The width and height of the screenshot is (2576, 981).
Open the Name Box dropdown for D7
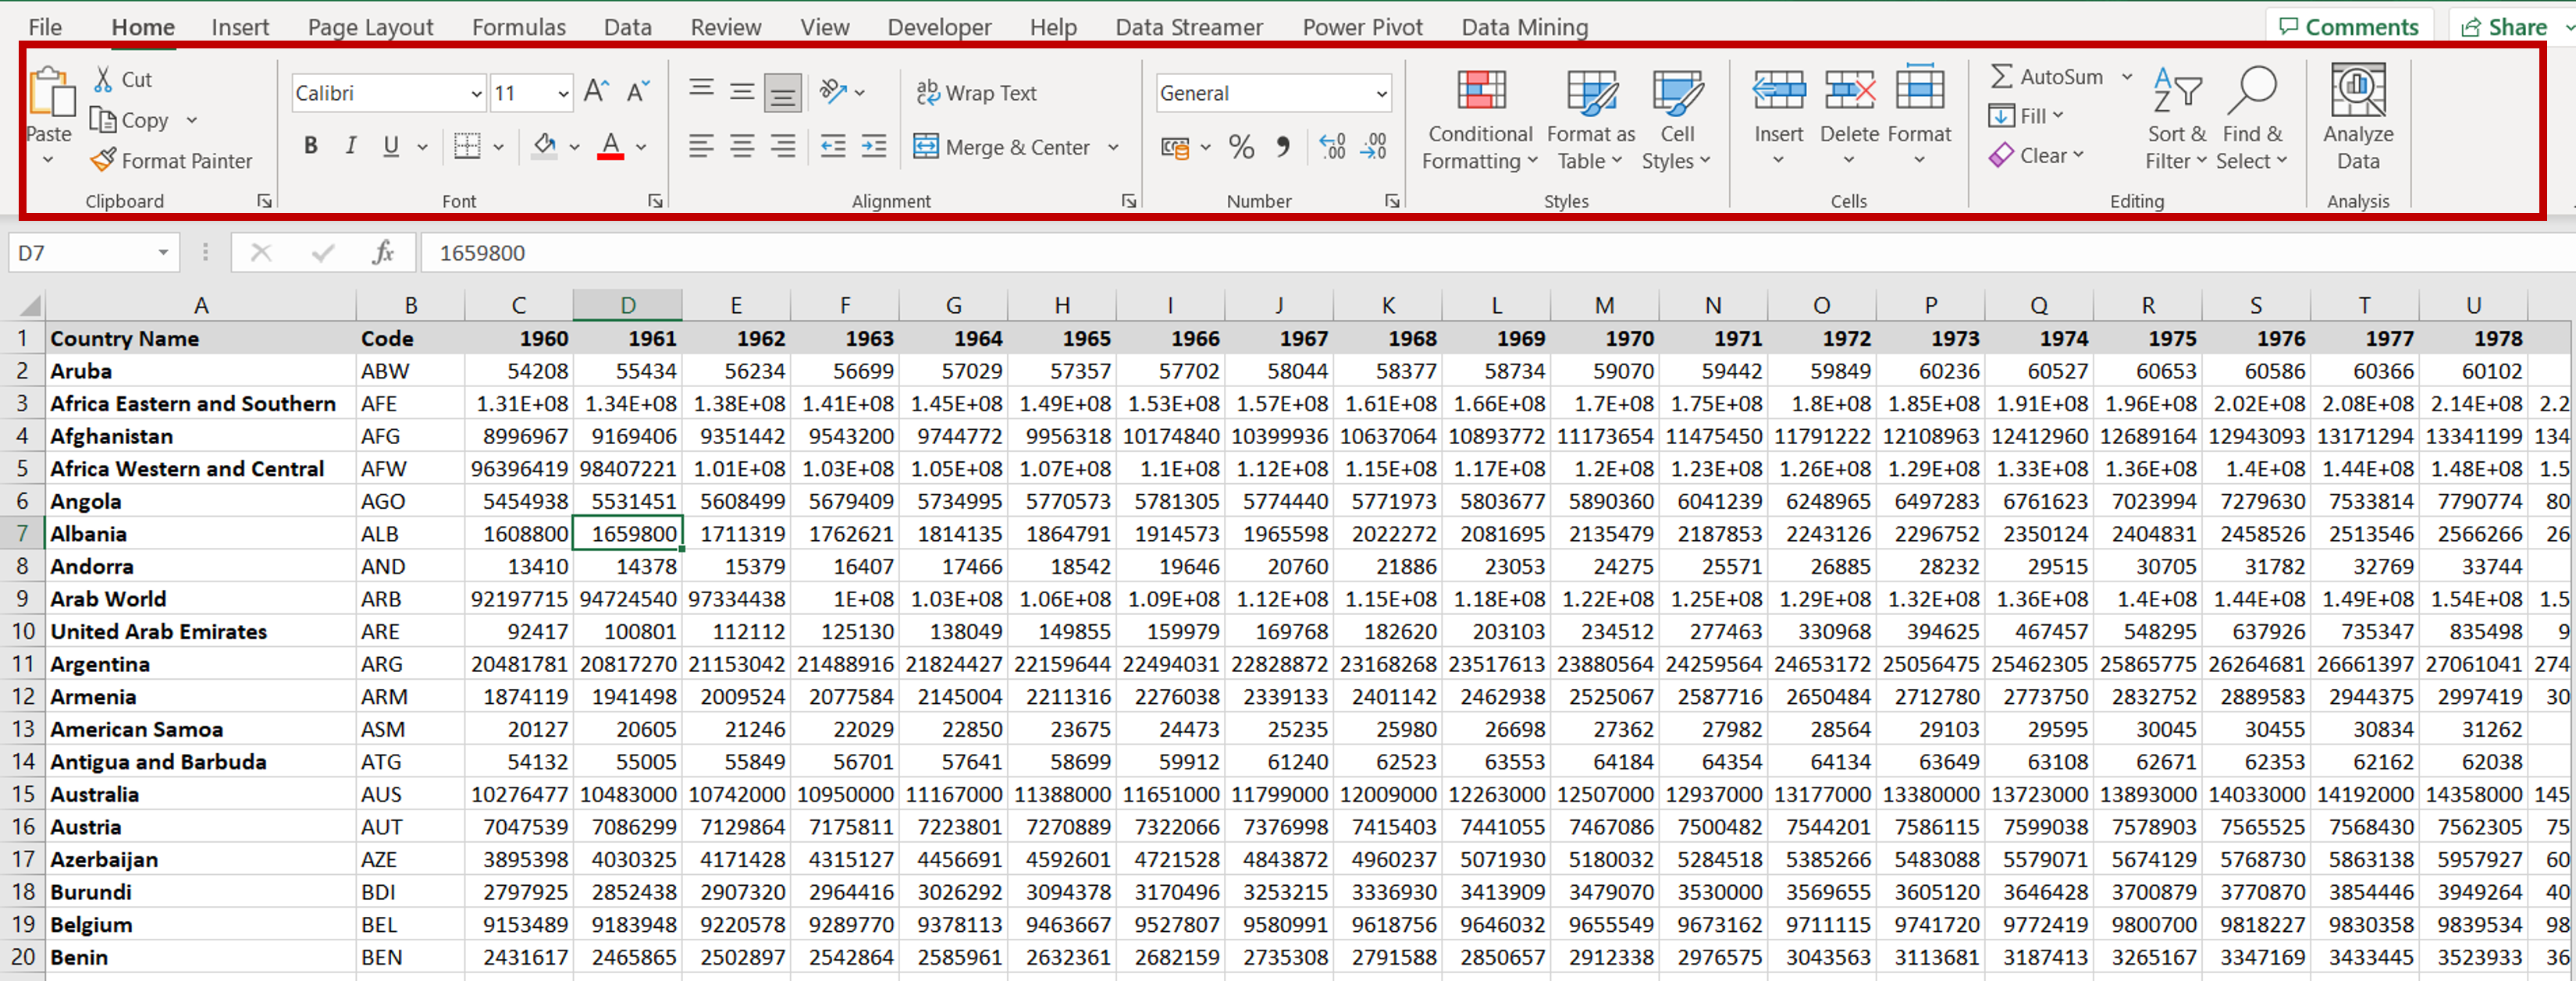163,253
